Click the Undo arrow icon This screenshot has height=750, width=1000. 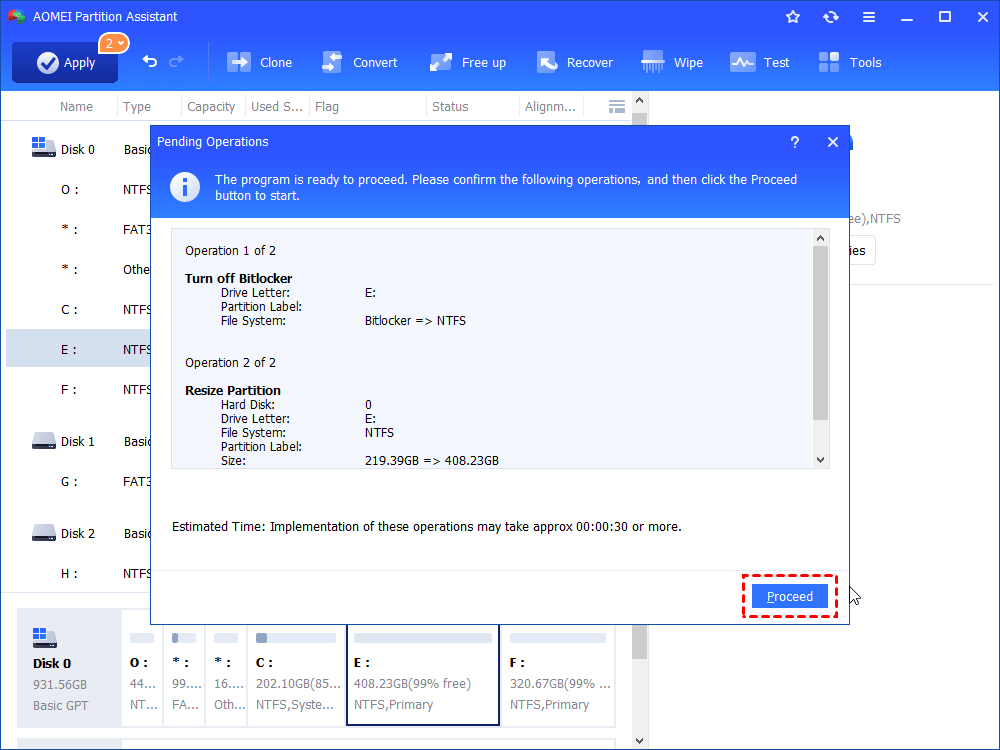(150, 62)
